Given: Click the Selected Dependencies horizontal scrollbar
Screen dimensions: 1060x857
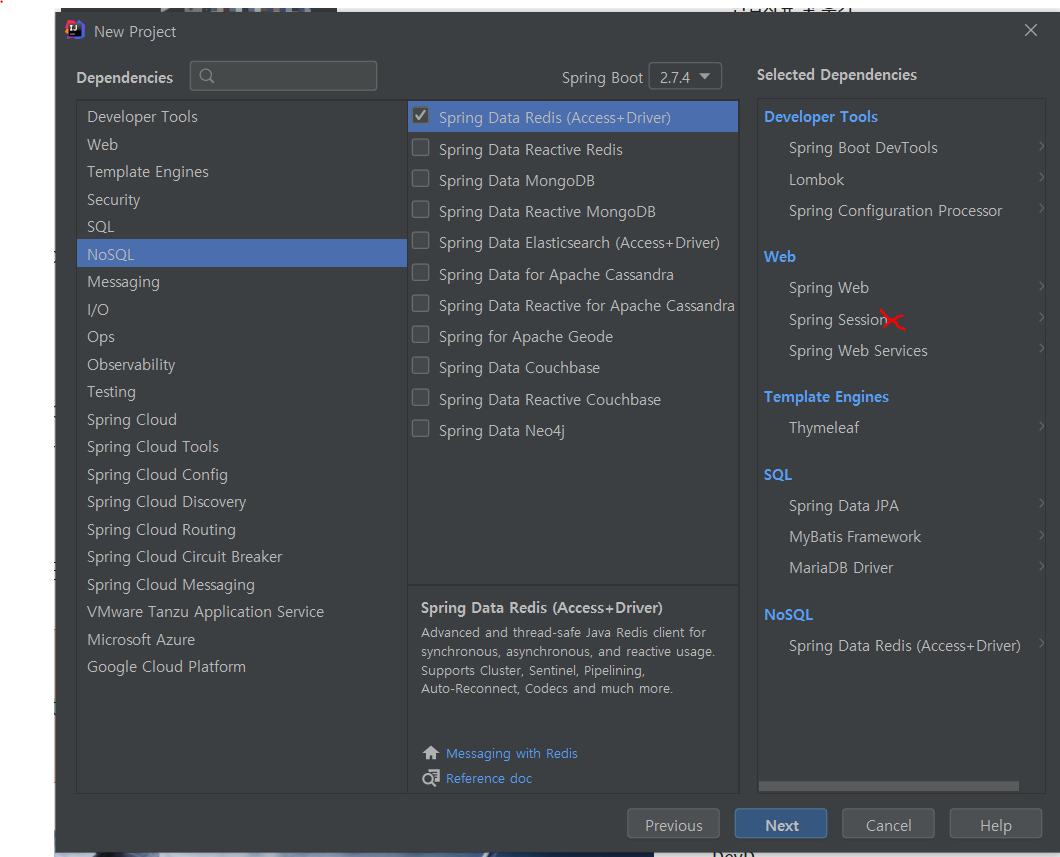Looking at the screenshot, I should pos(888,786).
